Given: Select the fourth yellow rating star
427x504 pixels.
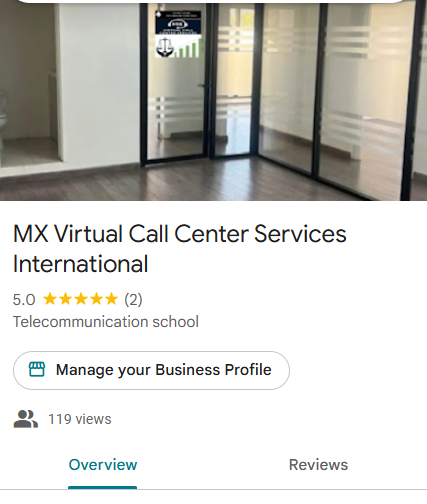Looking at the screenshot, I should click(x=96, y=299).
